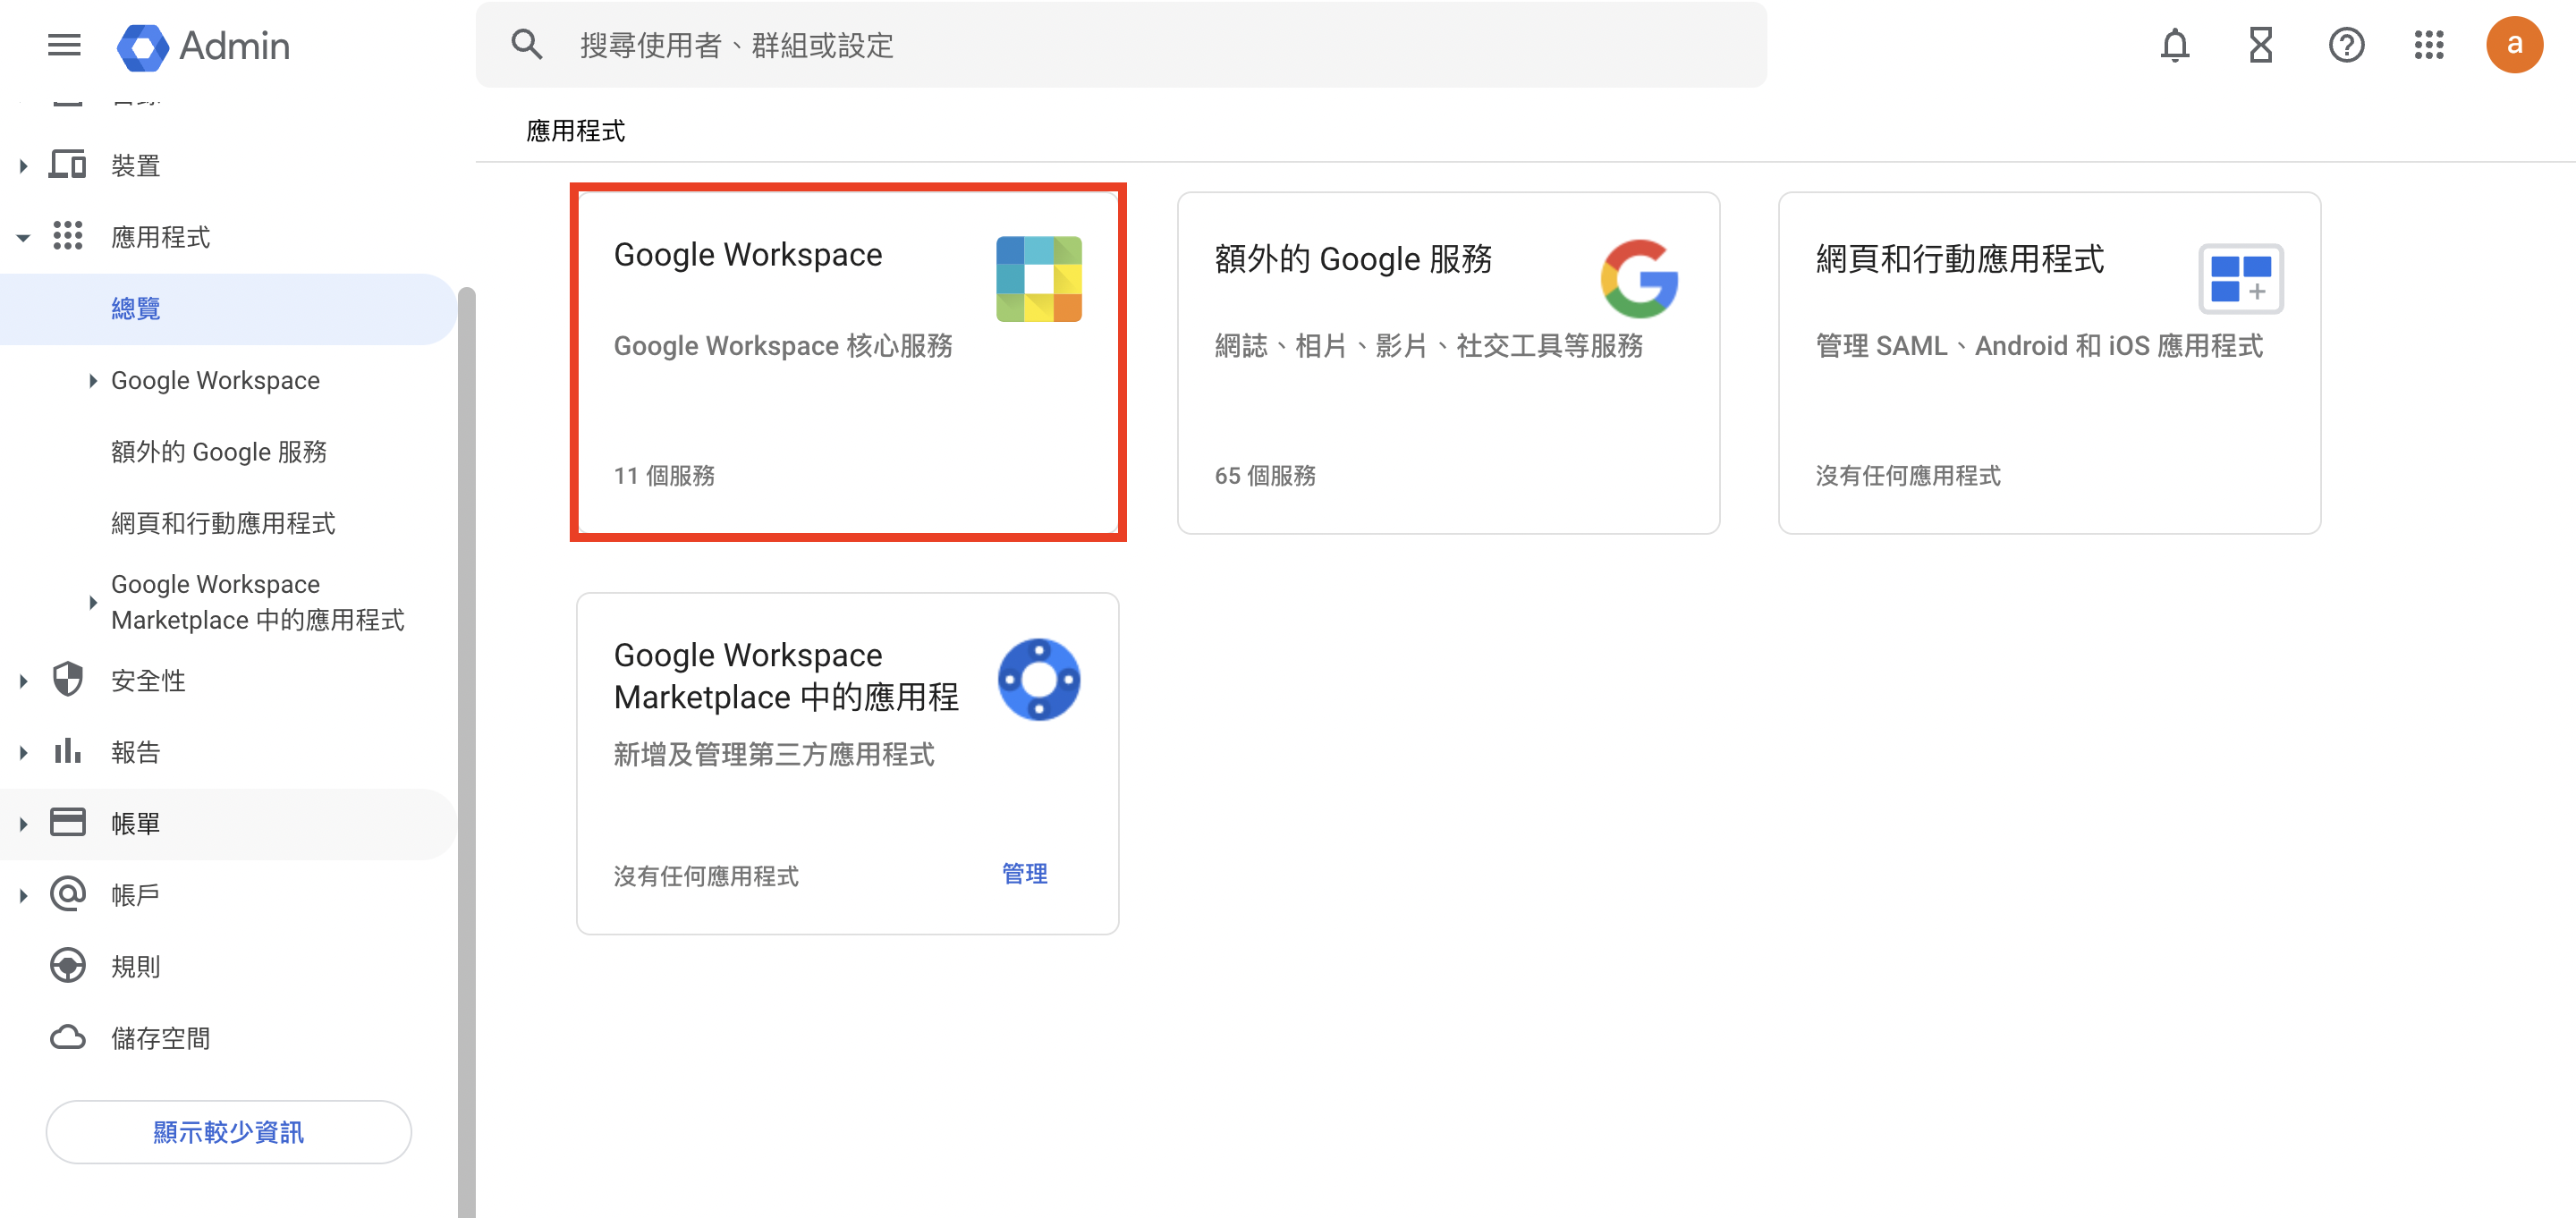Click the search magnifier icon
This screenshot has width=2576, height=1218.
coord(527,45)
